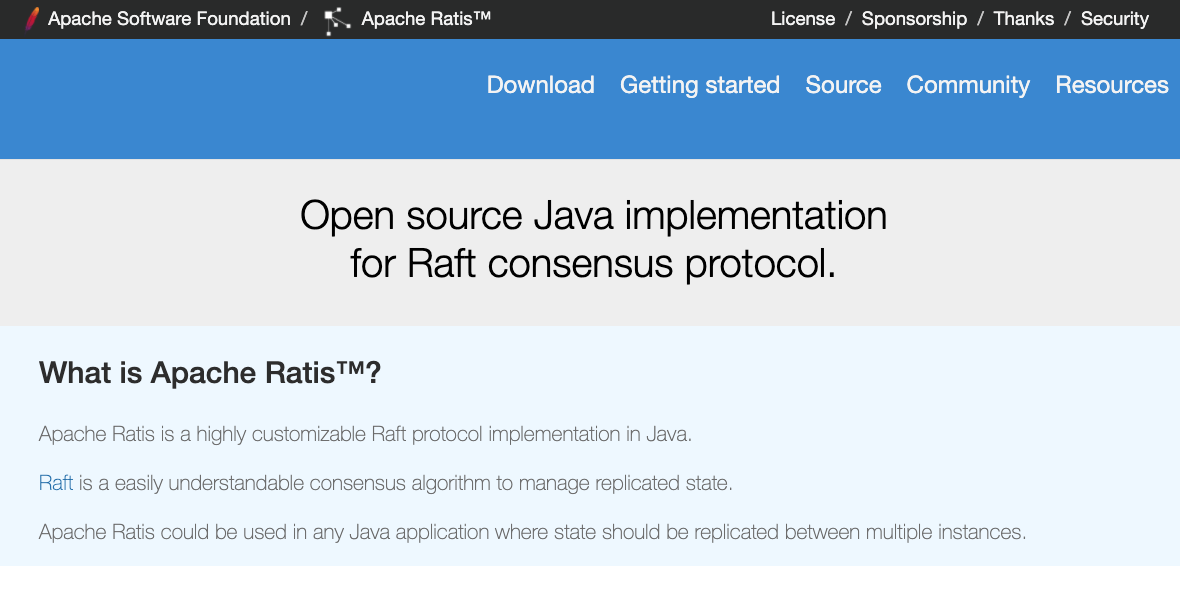Go to the Download menu item
The height and width of the screenshot is (590, 1180).
[540, 85]
